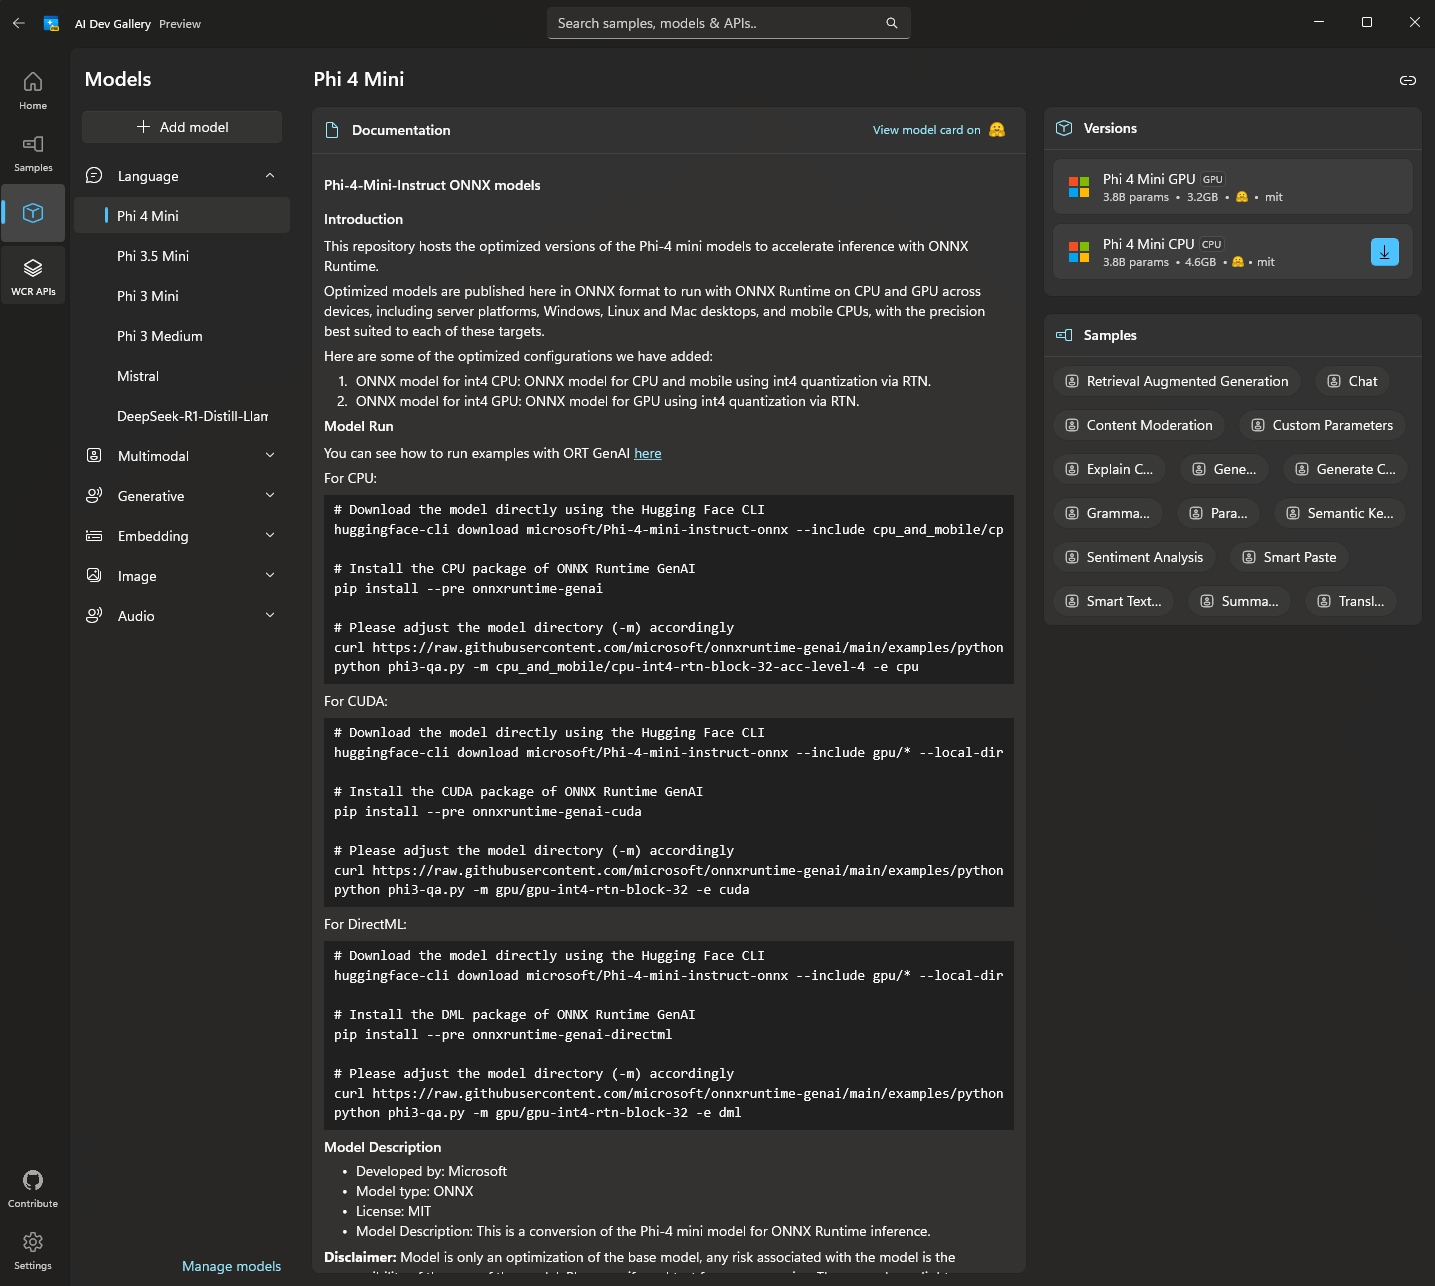Viewport: 1435px width, 1286px height.
Task: Open the Explain C... sample chip
Action: [1109, 469]
